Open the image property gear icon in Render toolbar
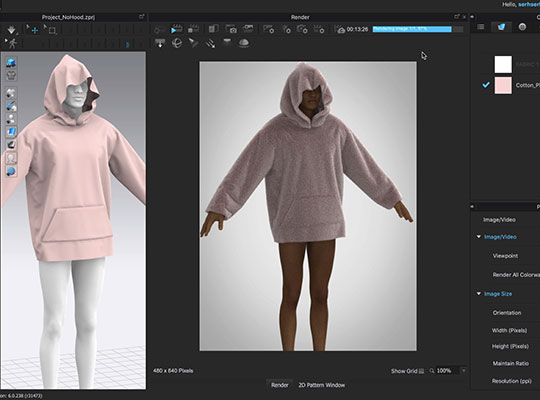 point(269,29)
